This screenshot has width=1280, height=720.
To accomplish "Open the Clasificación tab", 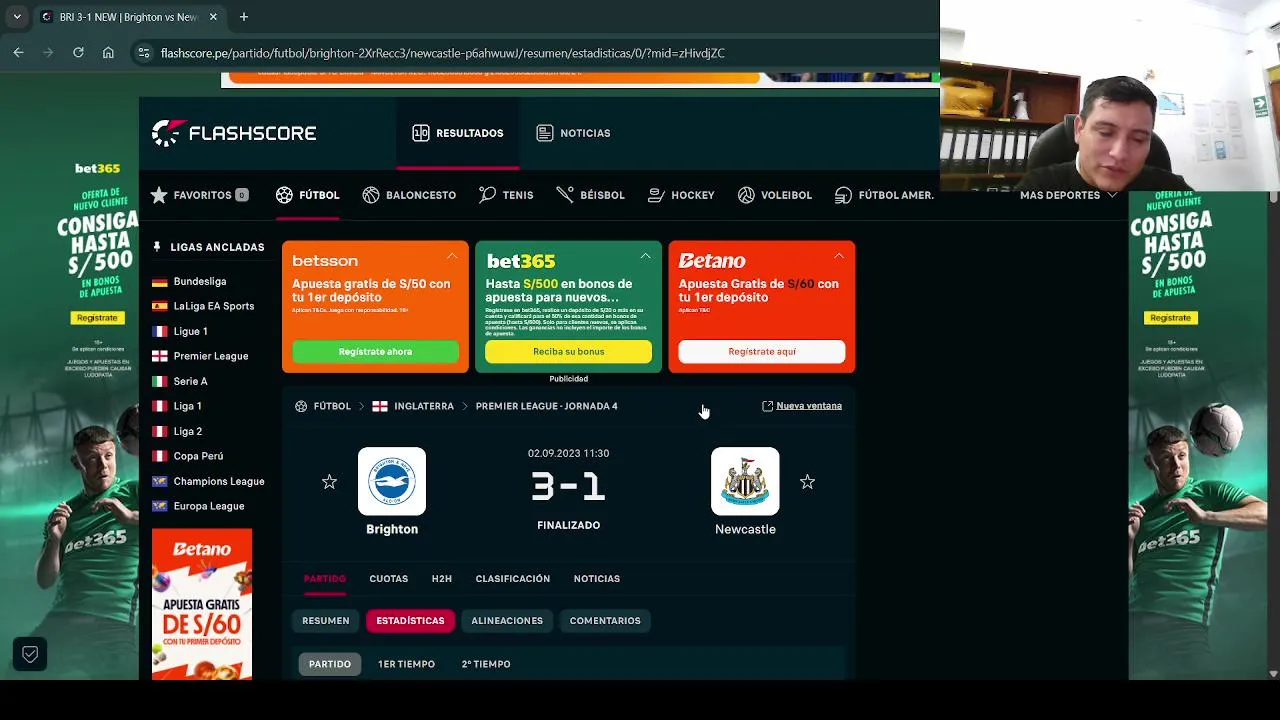I will (x=513, y=579).
